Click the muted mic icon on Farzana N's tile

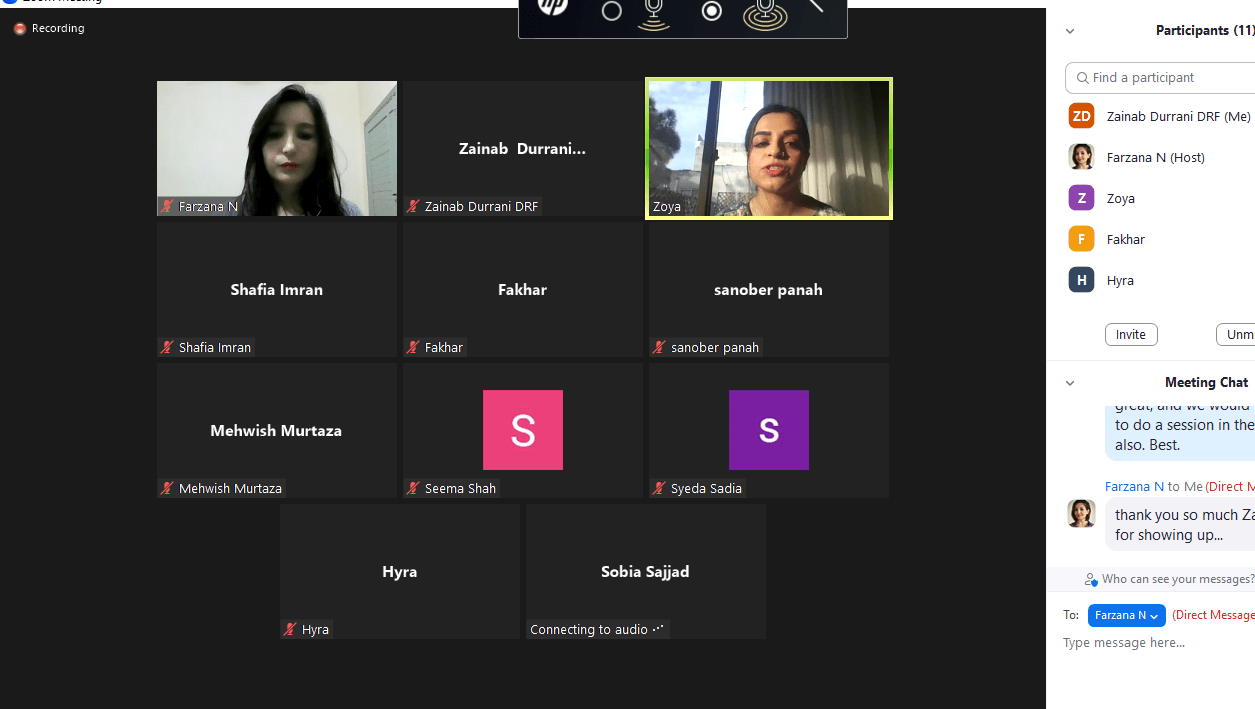(168, 207)
